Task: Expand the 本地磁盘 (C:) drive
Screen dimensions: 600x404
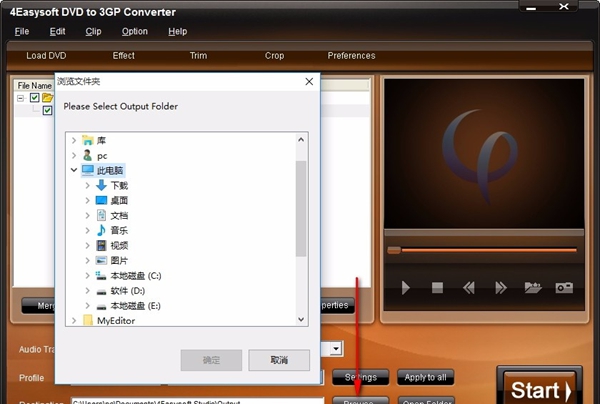Action: tap(88, 275)
